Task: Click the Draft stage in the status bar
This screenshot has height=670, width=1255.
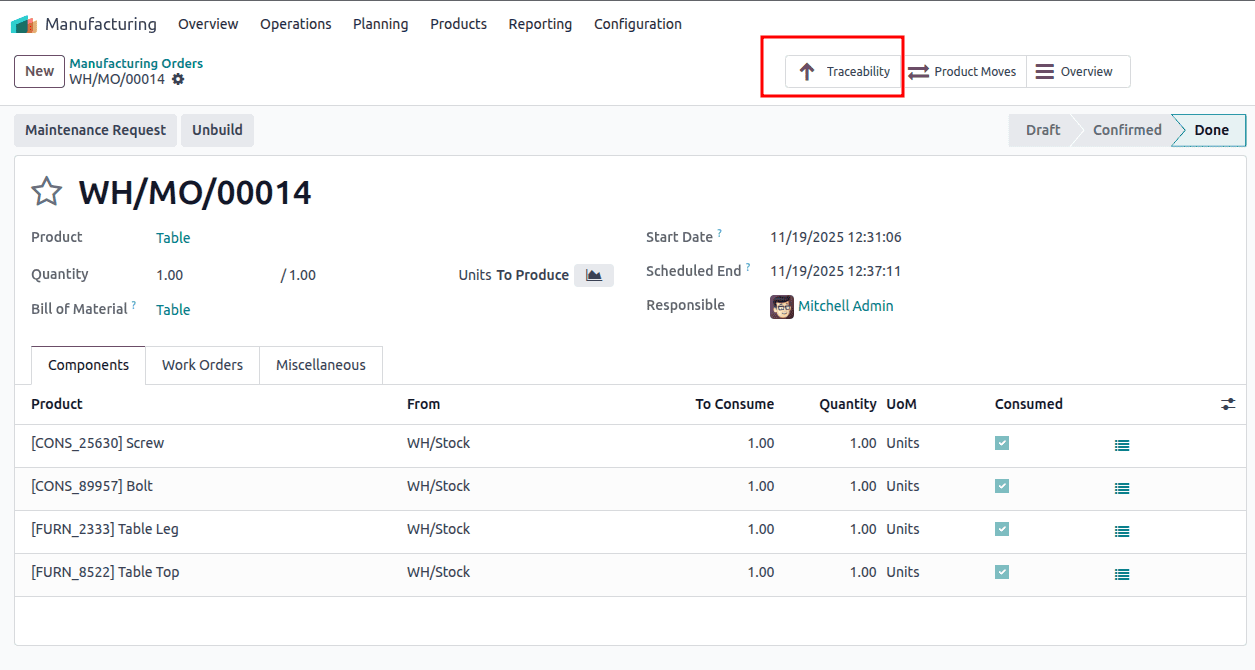Action: coord(1042,130)
